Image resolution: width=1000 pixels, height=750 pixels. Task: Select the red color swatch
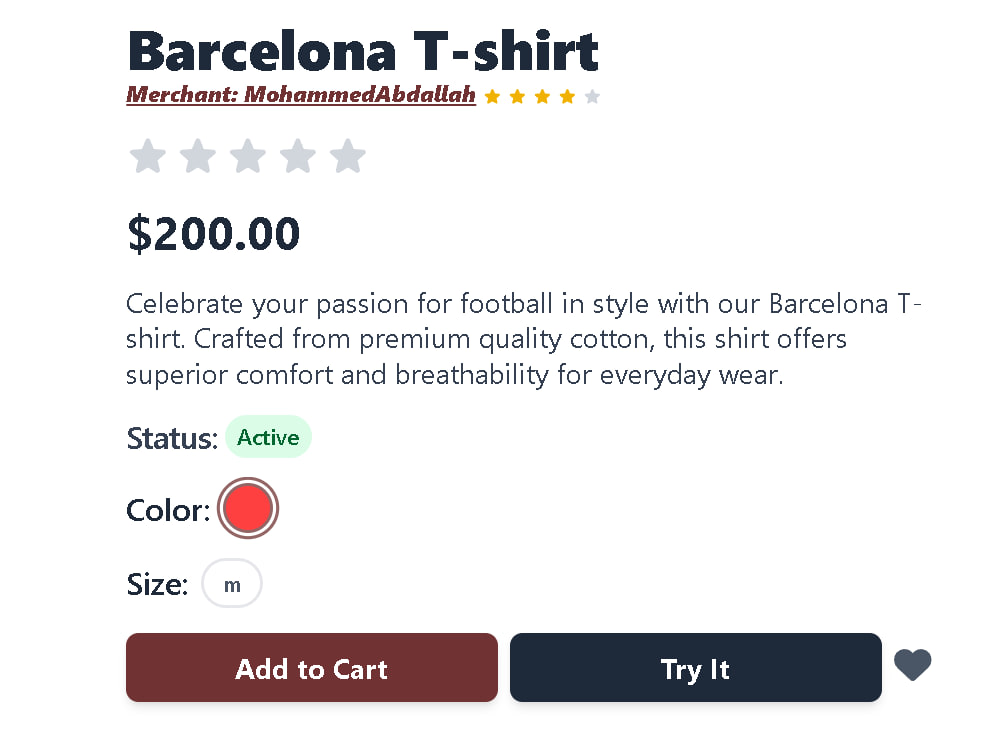248,508
